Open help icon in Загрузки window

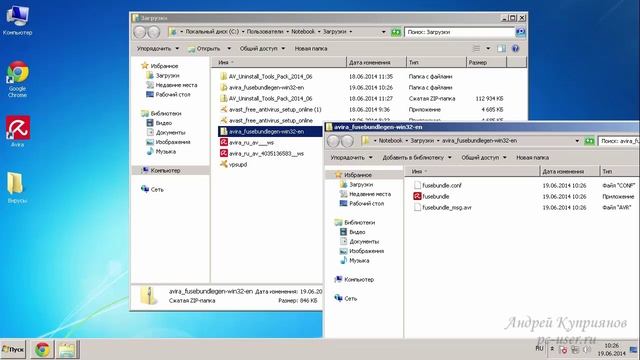(x=516, y=49)
